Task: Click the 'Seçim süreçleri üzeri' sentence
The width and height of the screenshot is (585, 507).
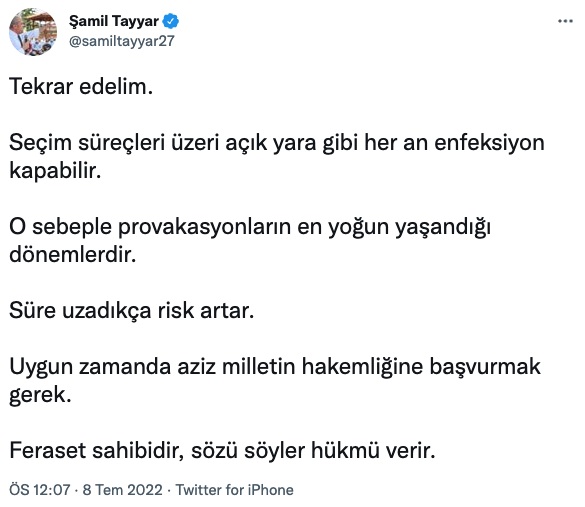Action: [276, 157]
